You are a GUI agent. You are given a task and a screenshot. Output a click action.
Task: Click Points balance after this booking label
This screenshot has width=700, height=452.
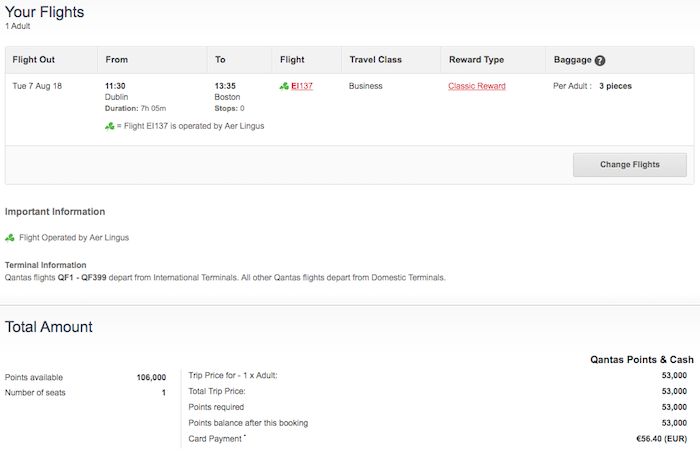click(x=248, y=423)
